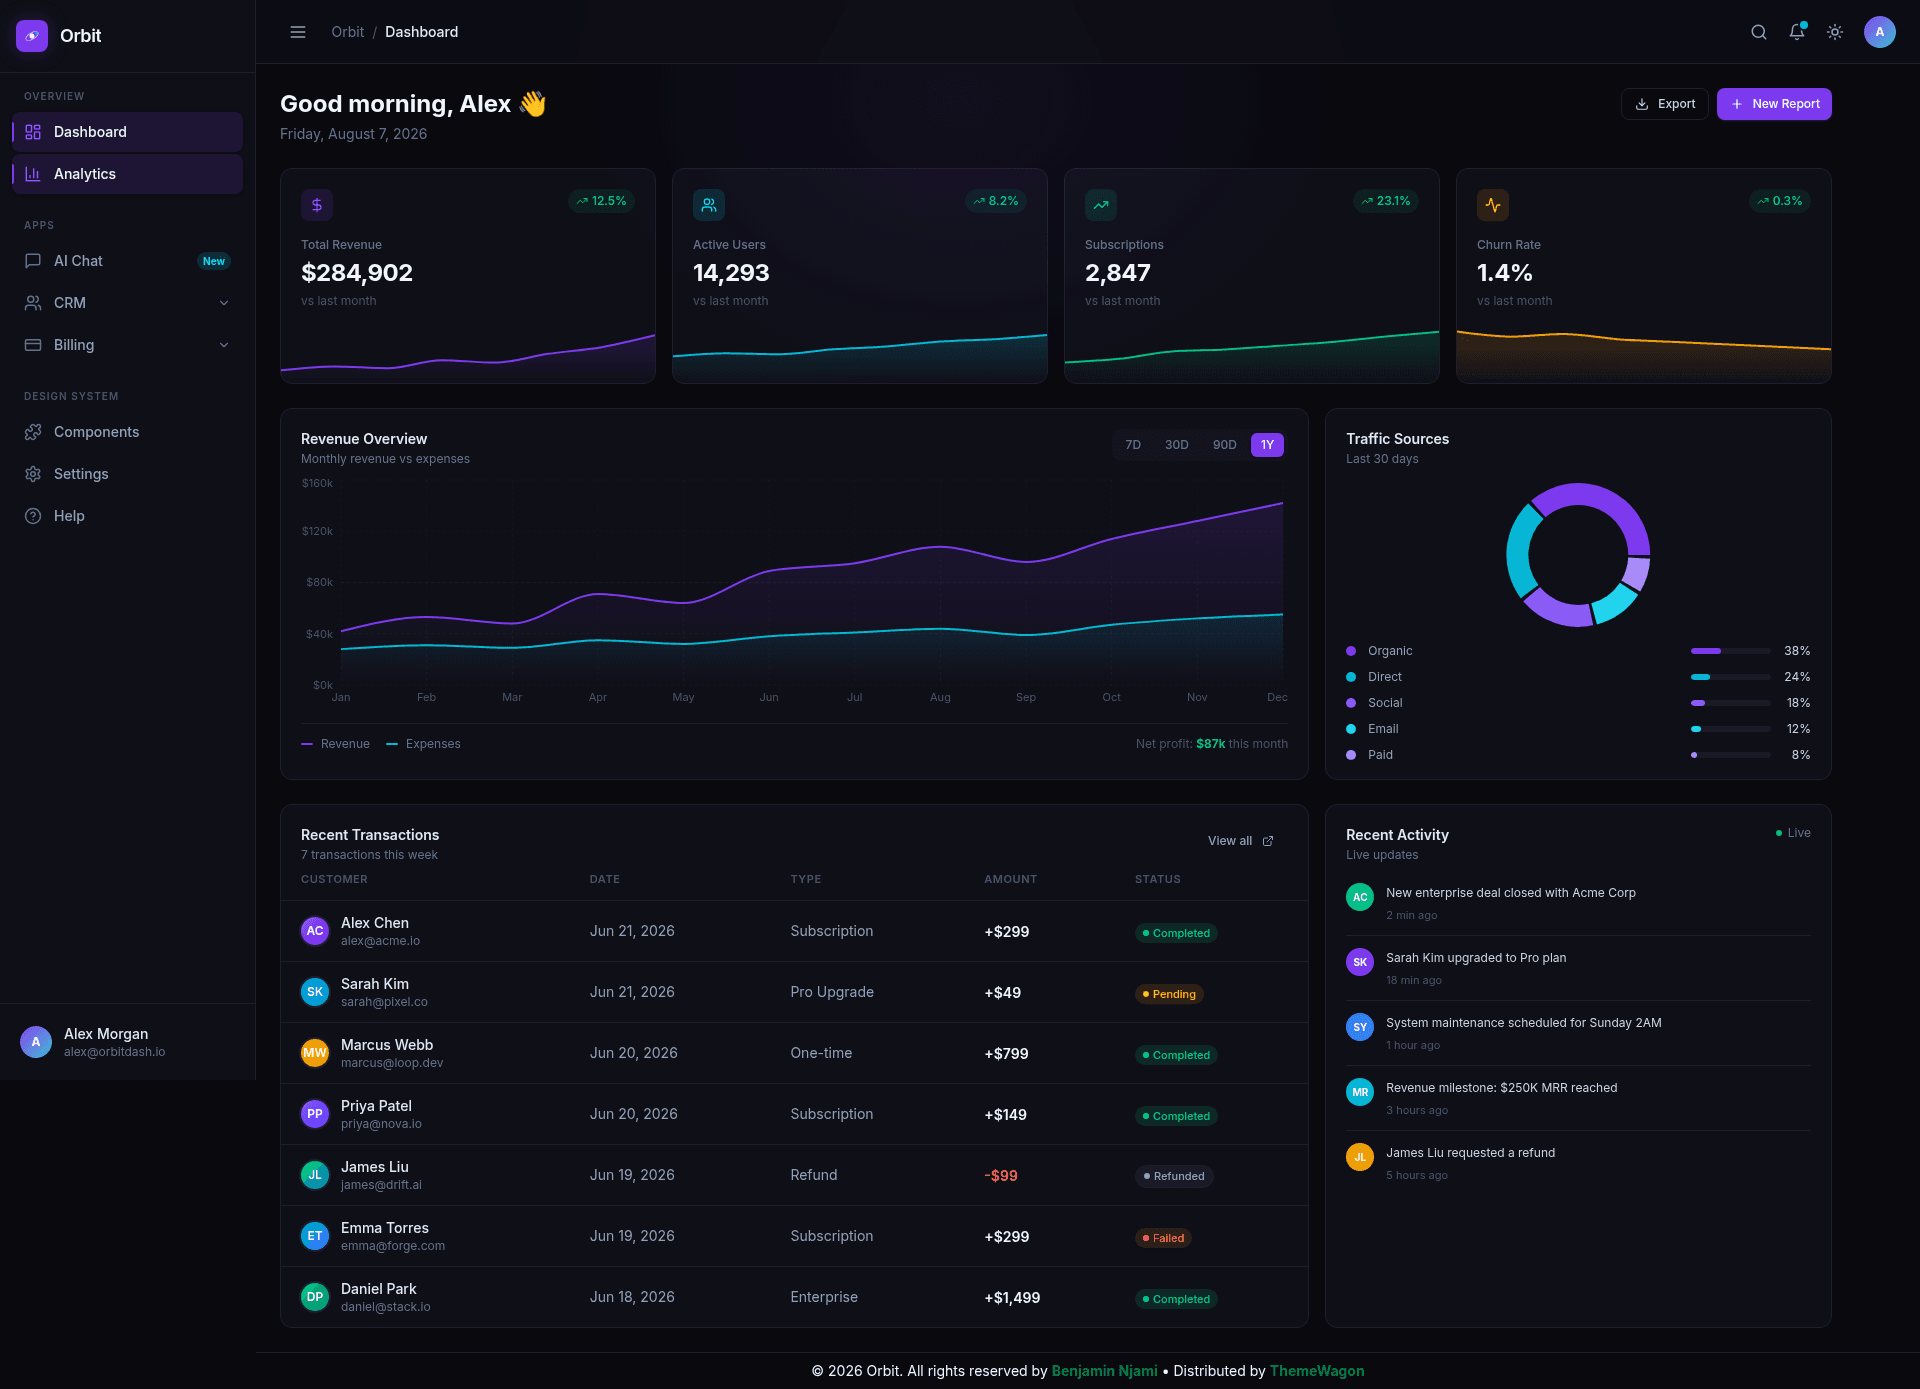Select the 1Y range tab

tap(1267, 445)
